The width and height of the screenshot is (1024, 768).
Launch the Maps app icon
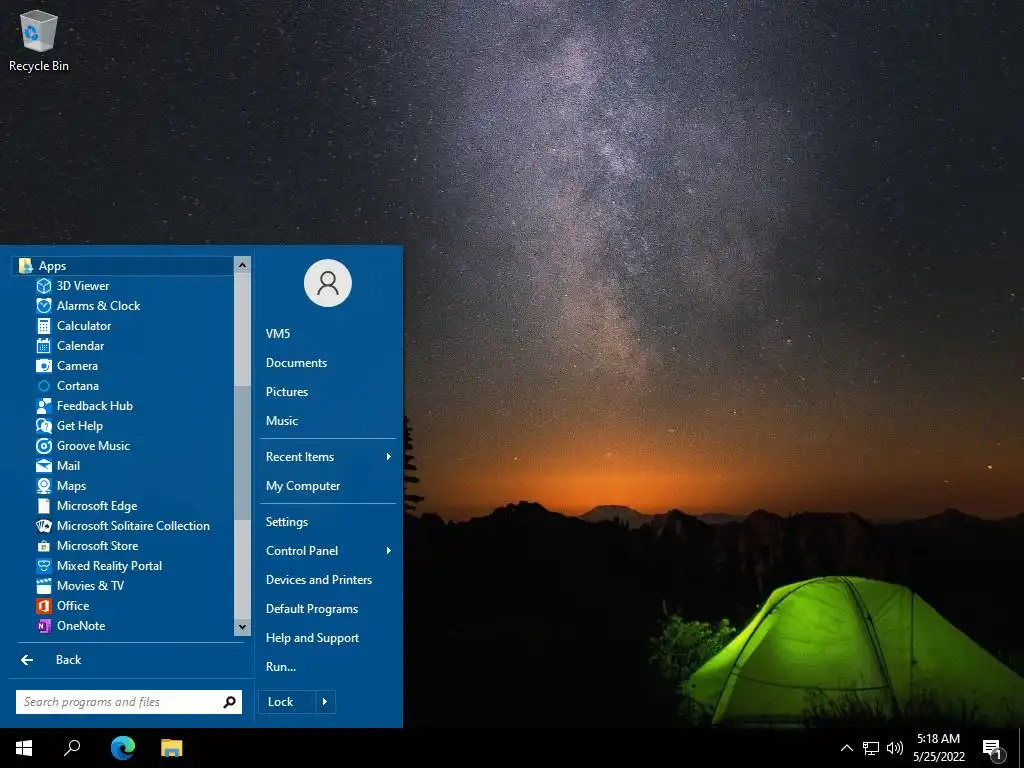pyautogui.click(x=44, y=486)
